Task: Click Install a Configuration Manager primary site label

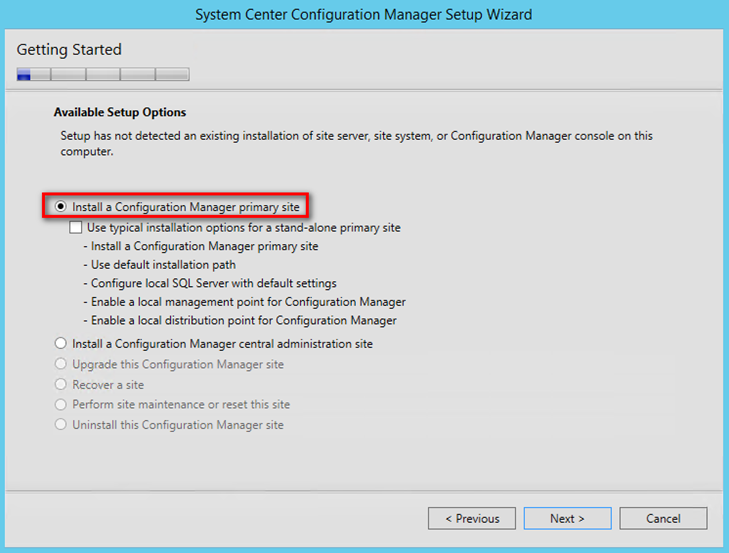Action: pyautogui.click(x=186, y=207)
